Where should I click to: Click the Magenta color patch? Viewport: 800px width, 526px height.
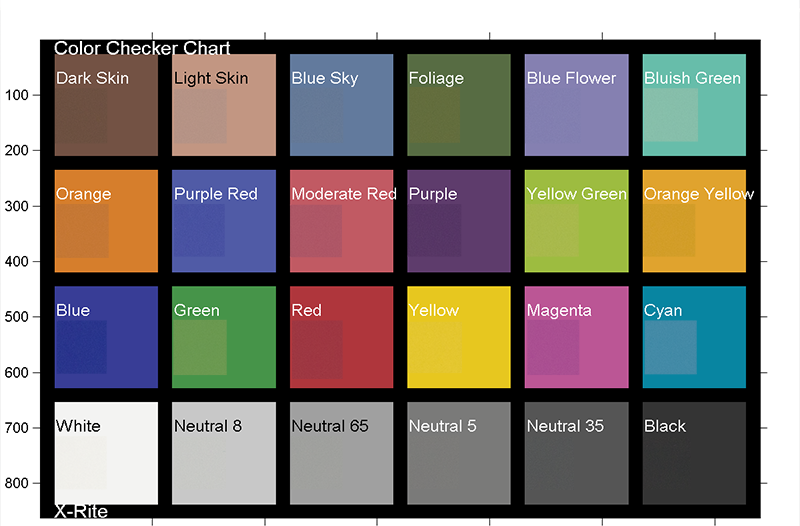point(577,337)
